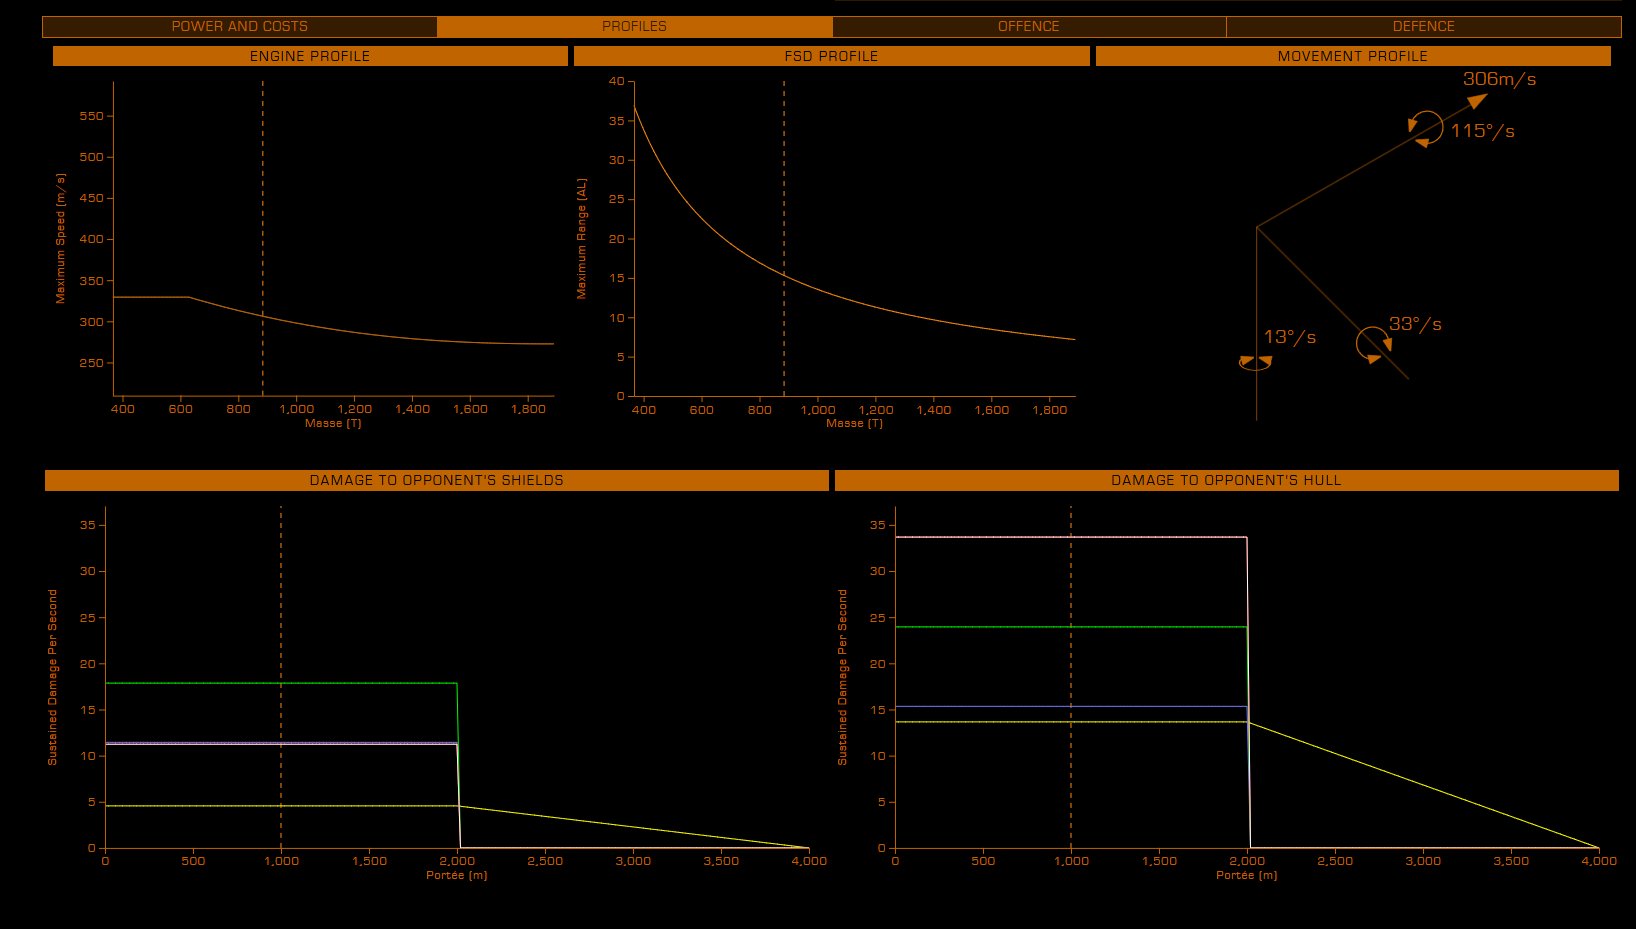Click the pink top line in hull damage chart
This screenshot has height=929, width=1636.
[1150, 537]
